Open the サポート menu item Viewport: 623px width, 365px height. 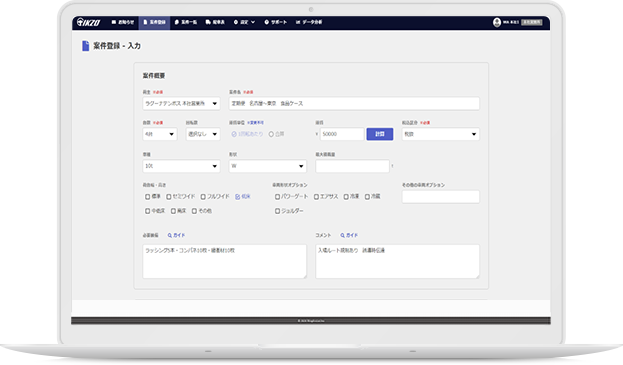[x=275, y=22]
